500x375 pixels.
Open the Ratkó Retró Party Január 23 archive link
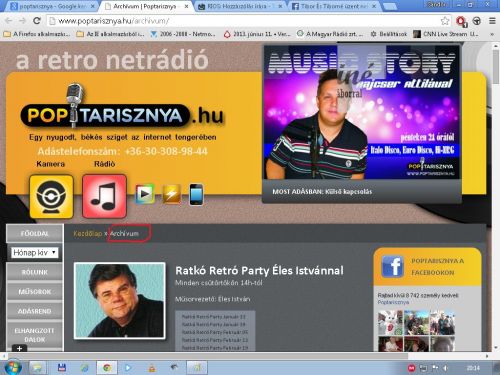214,317
